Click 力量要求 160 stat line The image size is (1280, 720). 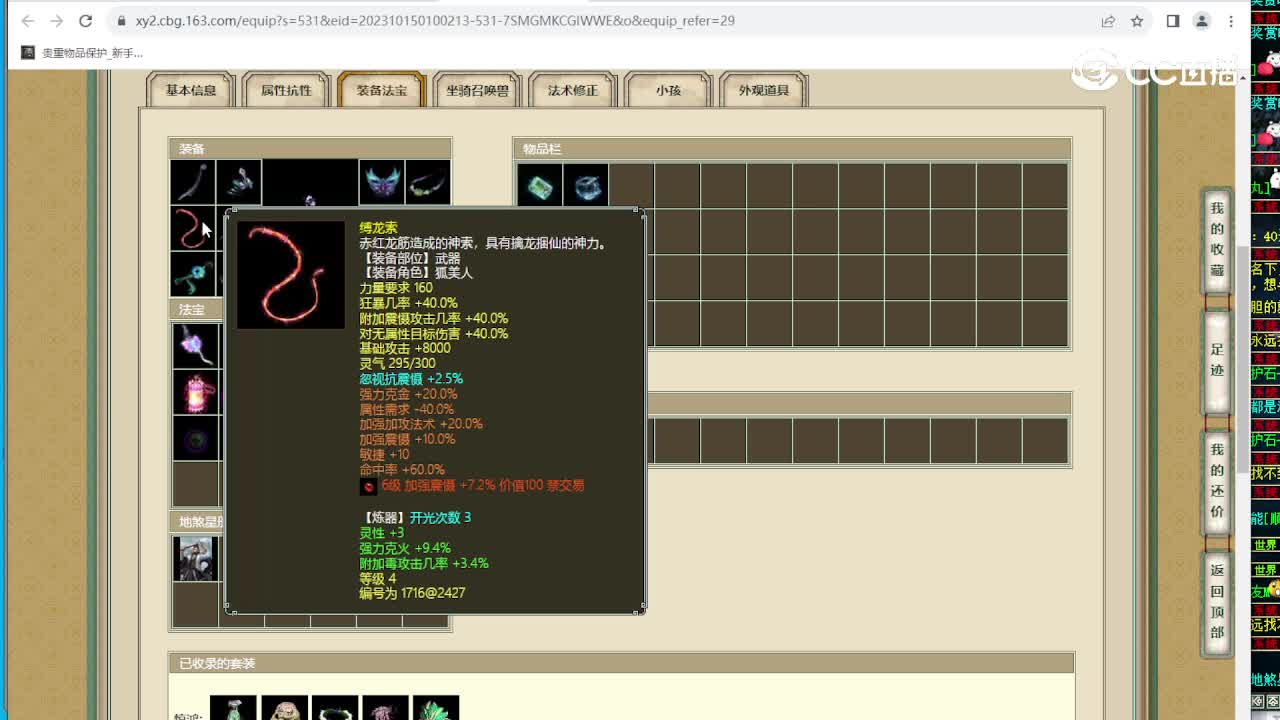[396, 288]
